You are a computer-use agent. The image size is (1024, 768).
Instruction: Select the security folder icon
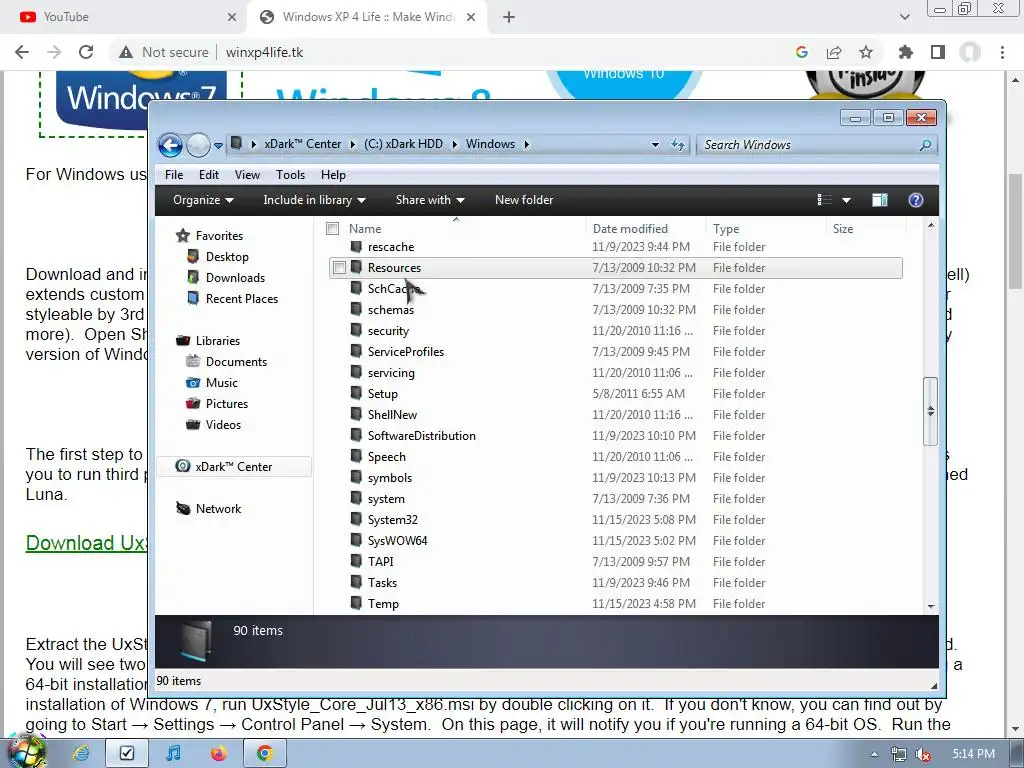(x=356, y=330)
